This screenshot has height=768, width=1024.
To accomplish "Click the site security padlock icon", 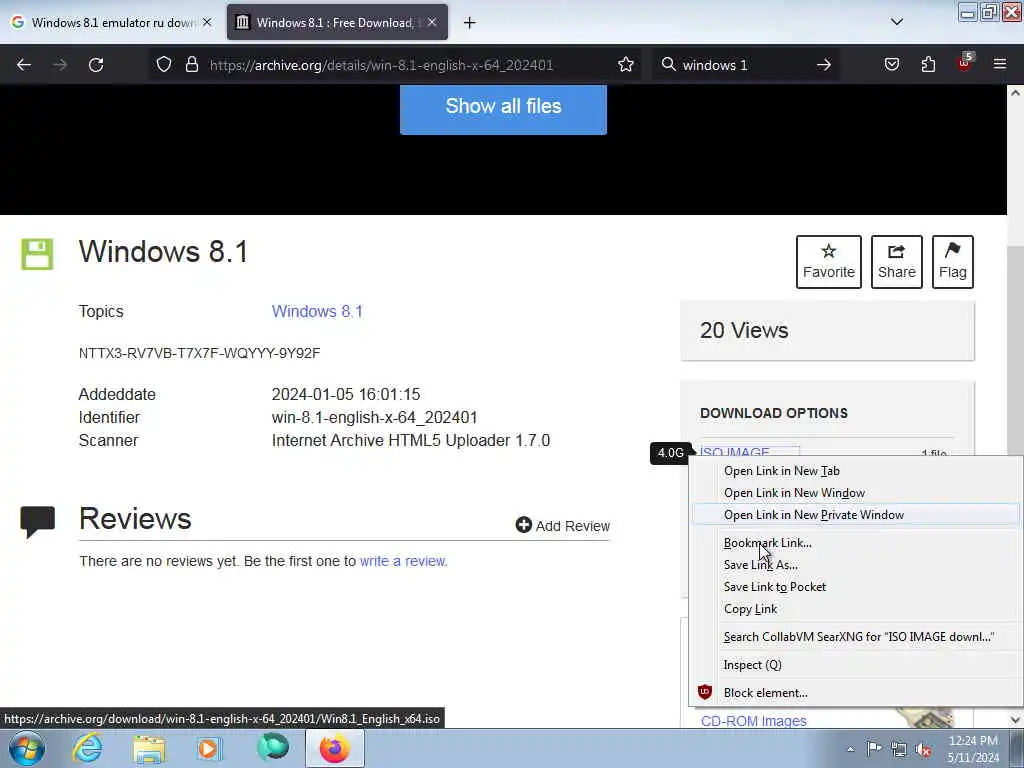I will point(191,65).
